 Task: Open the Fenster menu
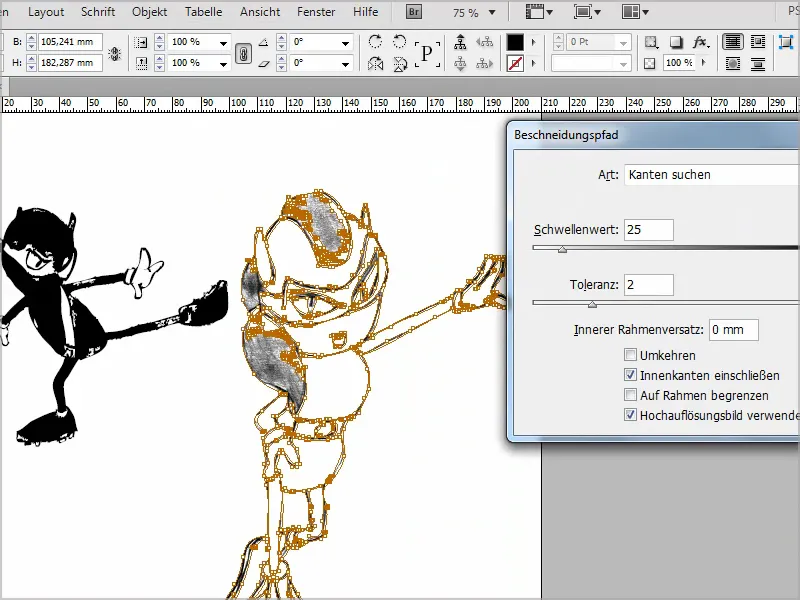(x=316, y=12)
